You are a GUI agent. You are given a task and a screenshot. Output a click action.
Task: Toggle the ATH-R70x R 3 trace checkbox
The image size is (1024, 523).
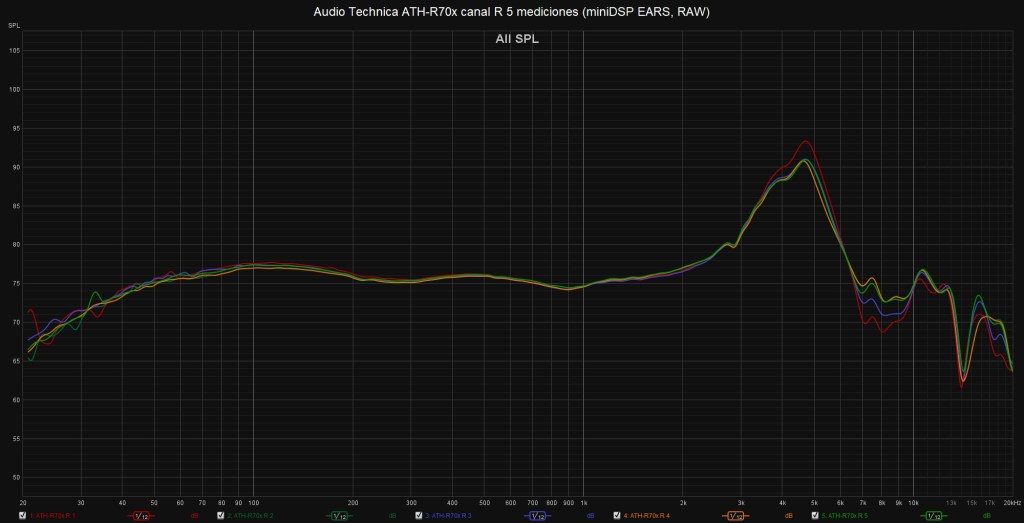coord(418,516)
